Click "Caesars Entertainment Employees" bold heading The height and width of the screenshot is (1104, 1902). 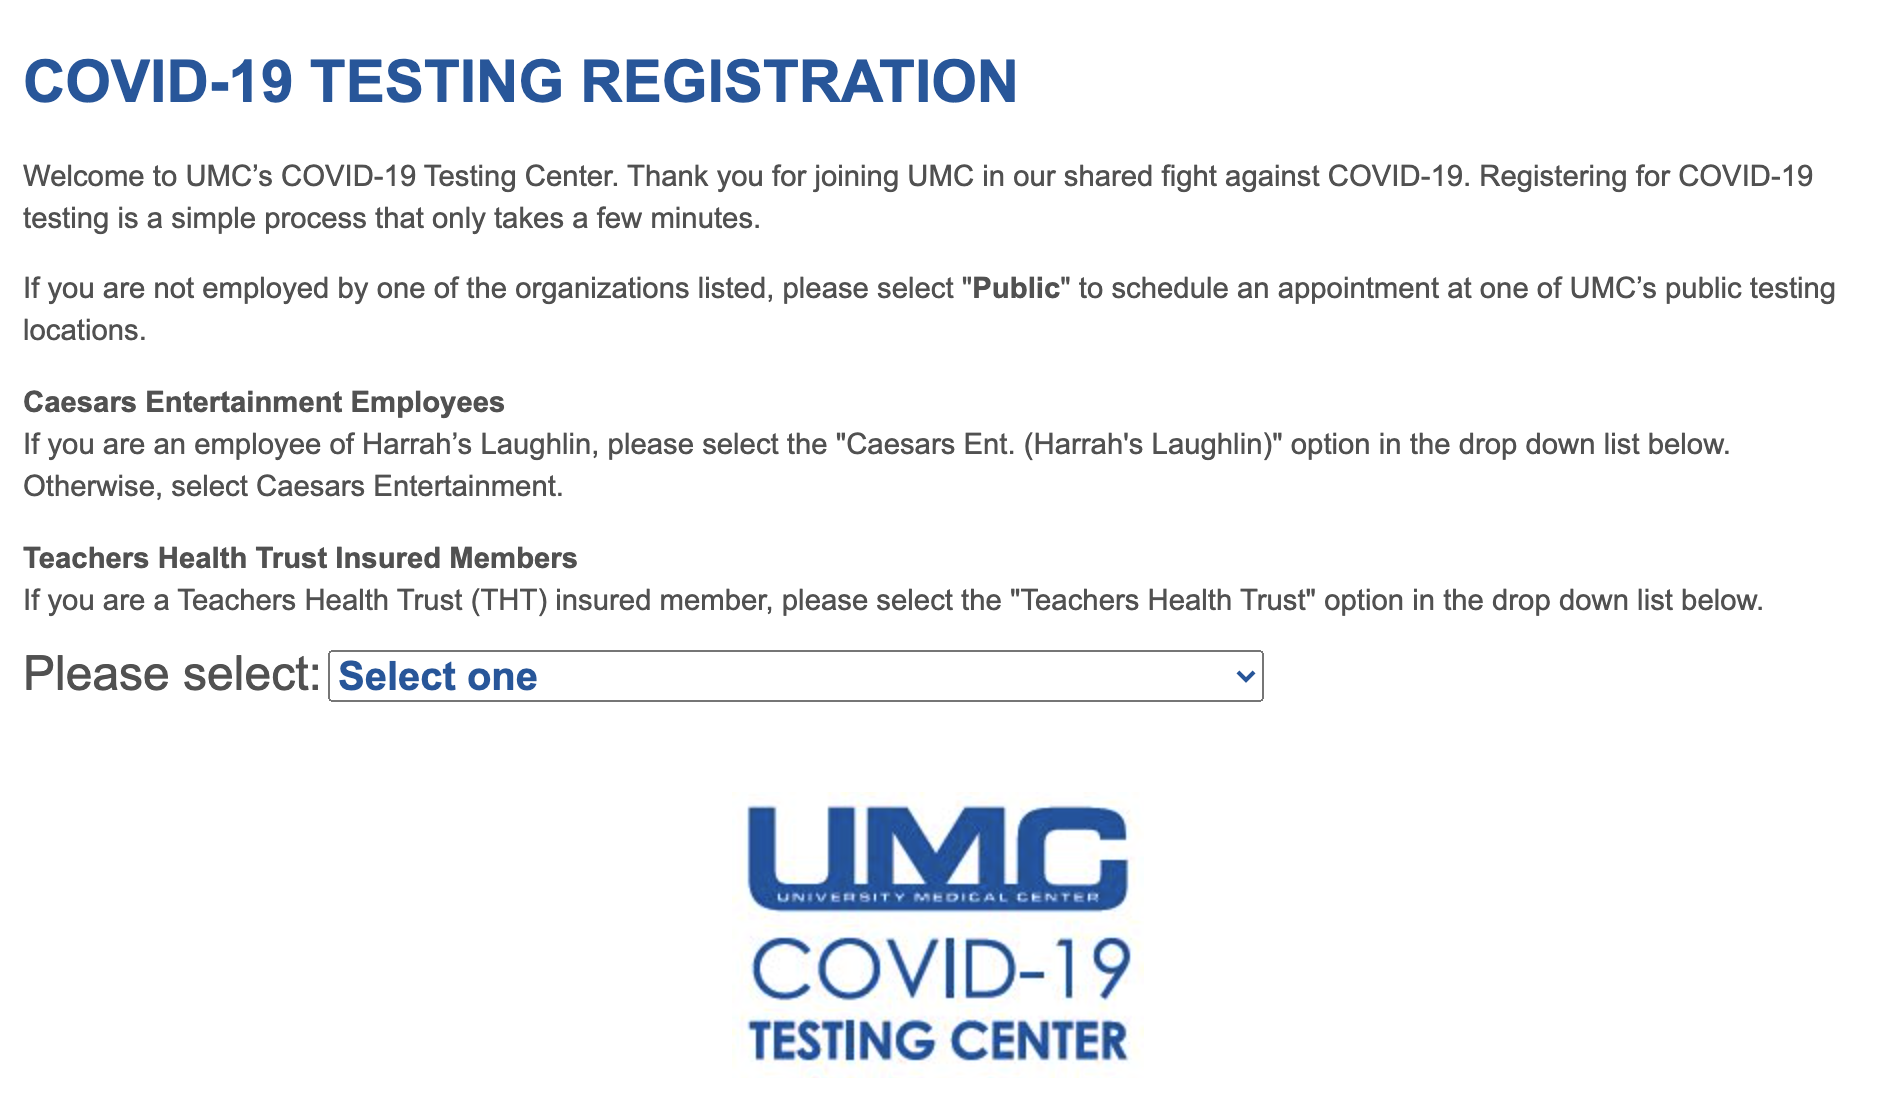tap(264, 402)
